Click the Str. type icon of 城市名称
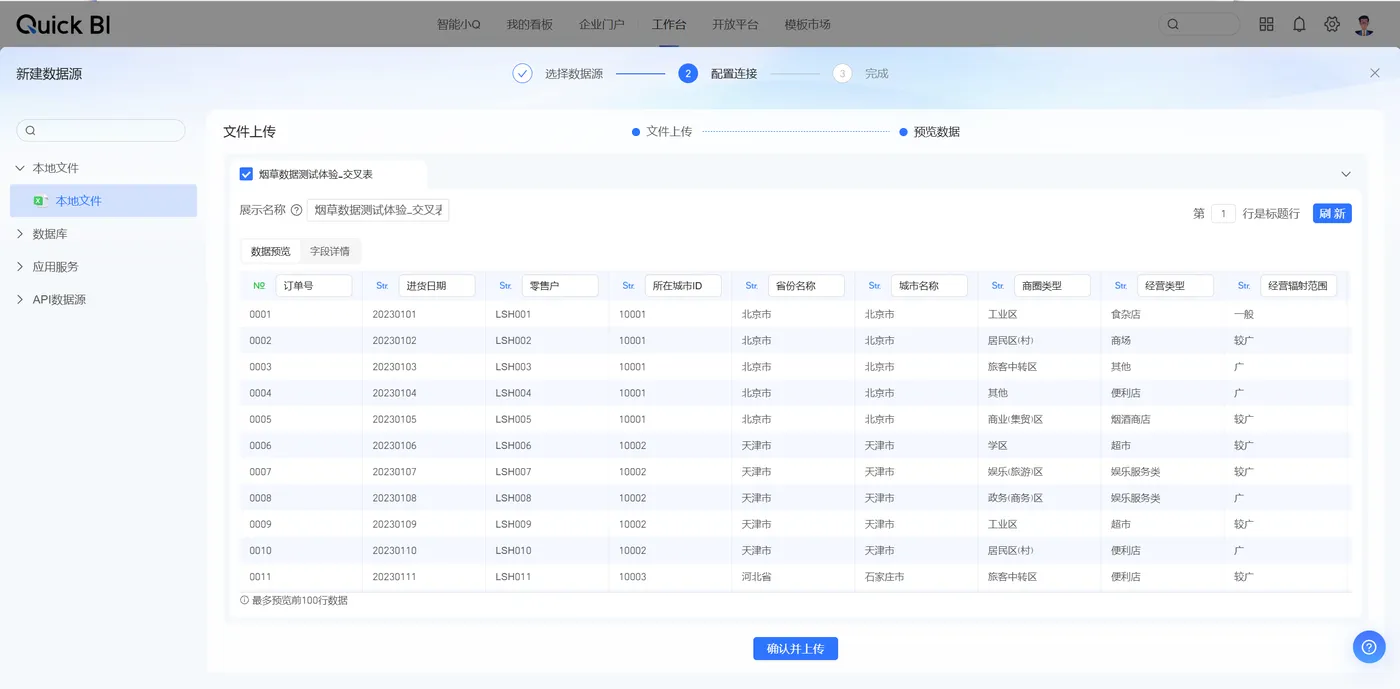This screenshot has height=689, width=1400. tap(874, 286)
